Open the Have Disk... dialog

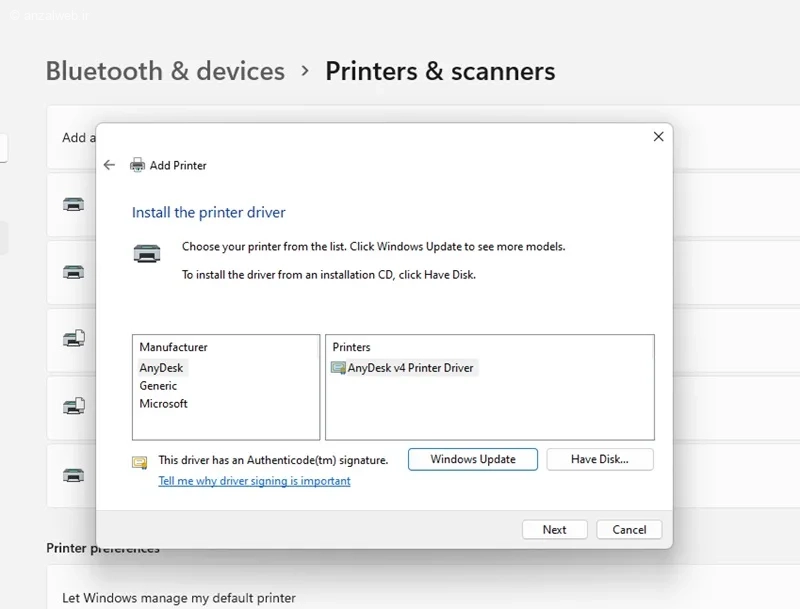tap(599, 459)
